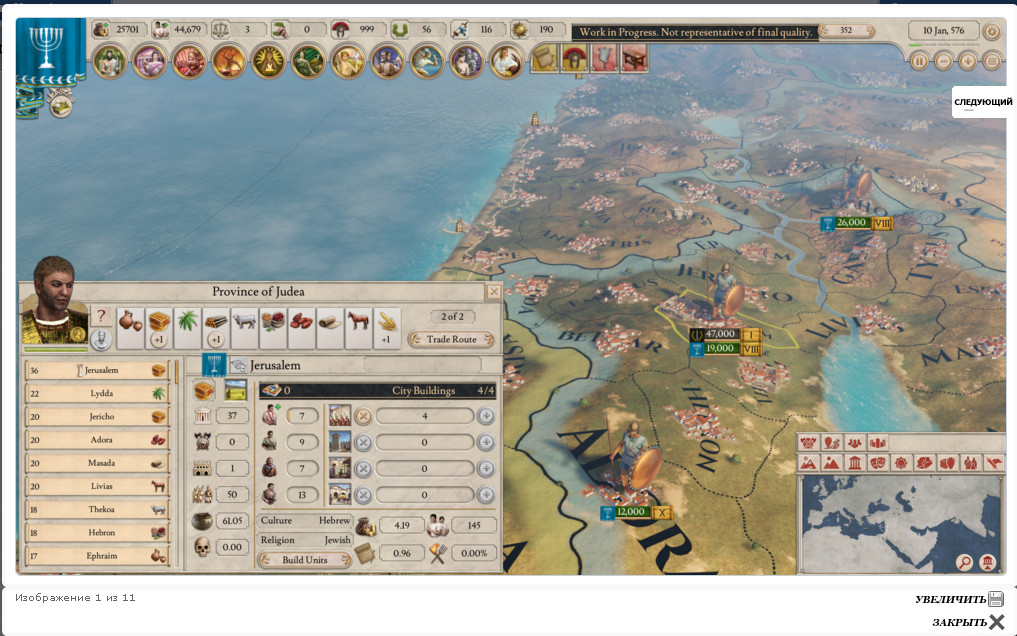The width and height of the screenshot is (1017, 636).
Task: Open the hamburger menu button beside speed controls
Action: tap(992, 62)
